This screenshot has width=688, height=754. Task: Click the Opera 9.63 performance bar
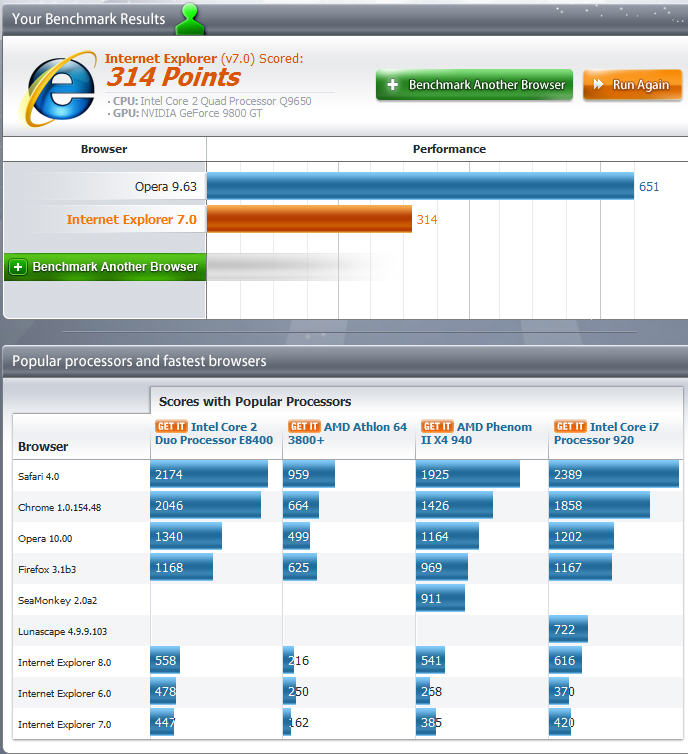(x=420, y=186)
